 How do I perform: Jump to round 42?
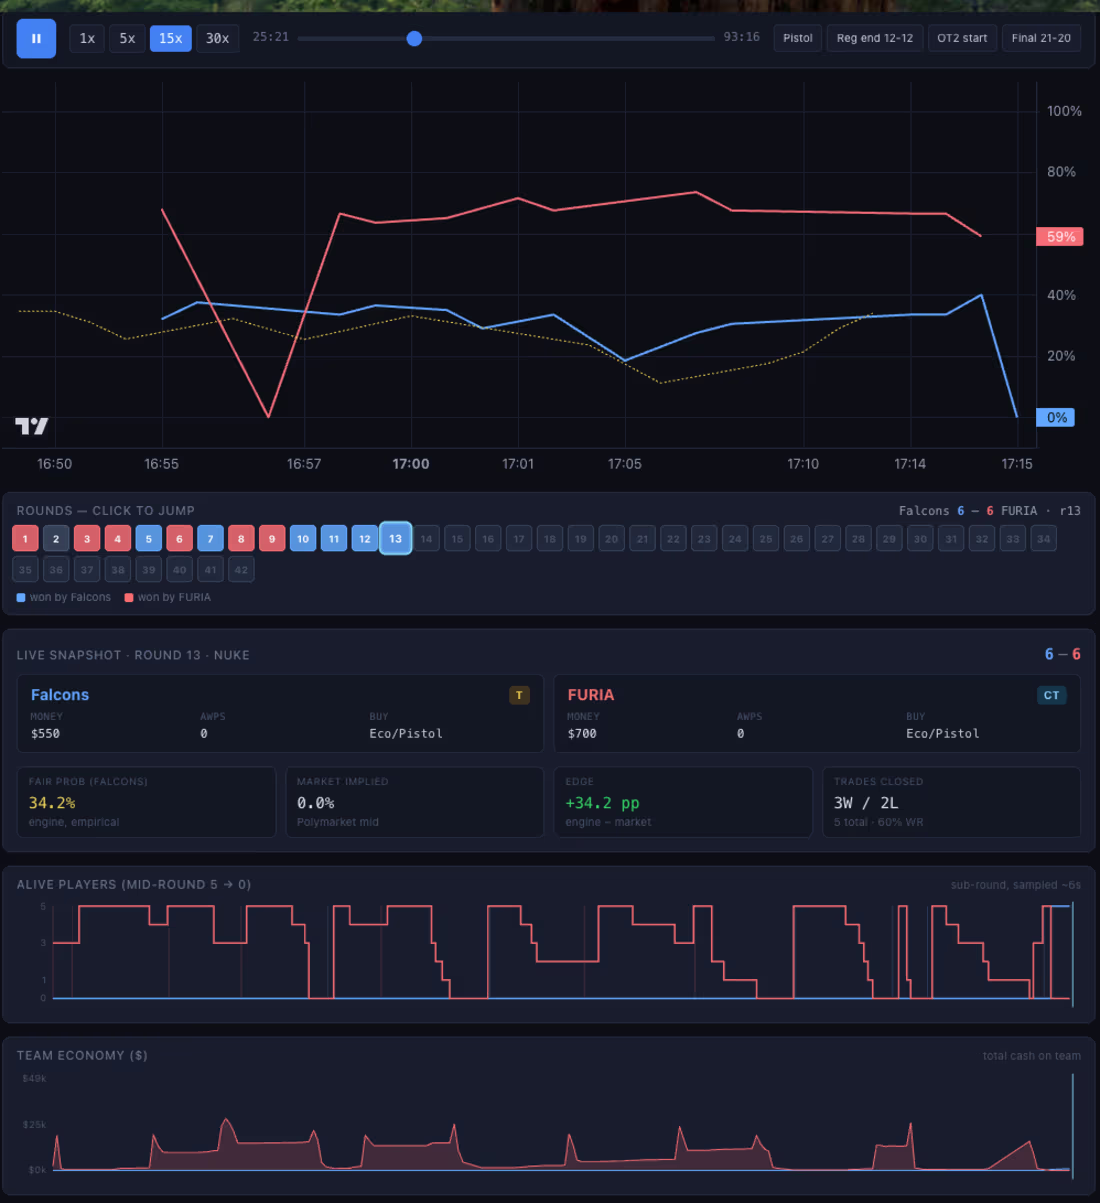[x=241, y=570]
